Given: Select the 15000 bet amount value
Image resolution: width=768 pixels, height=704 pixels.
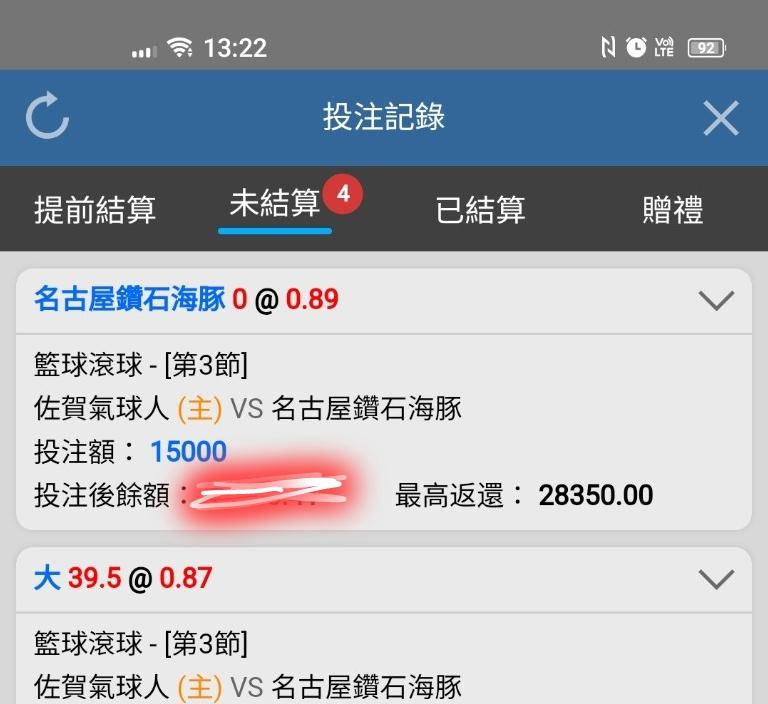Looking at the screenshot, I should point(189,451).
